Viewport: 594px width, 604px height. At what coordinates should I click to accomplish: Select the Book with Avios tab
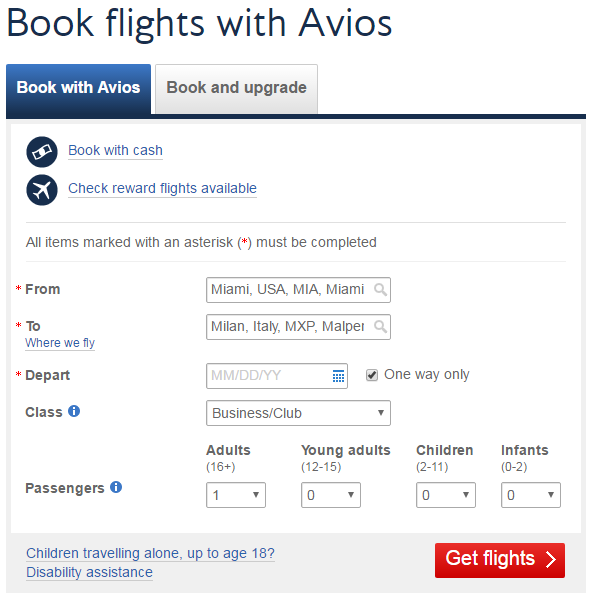(x=79, y=89)
